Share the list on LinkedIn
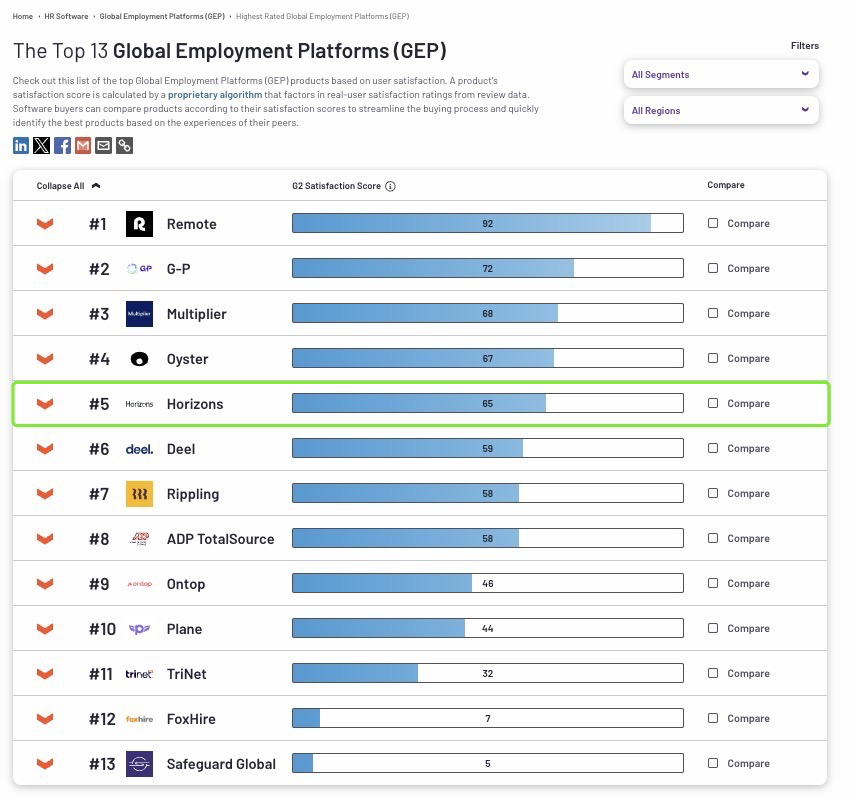The height and width of the screenshot is (796, 853). coord(21,145)
